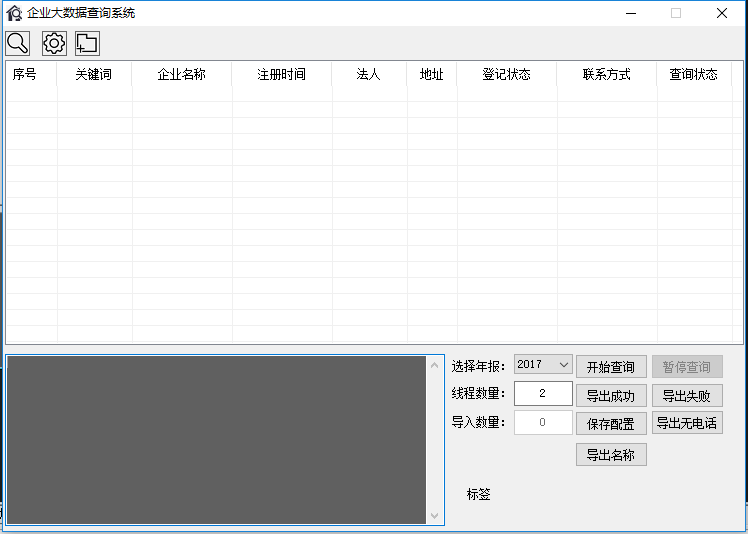Click the 导出名称 button
Viewport: 748px width, 534px height.
click(x=611, y=454)
